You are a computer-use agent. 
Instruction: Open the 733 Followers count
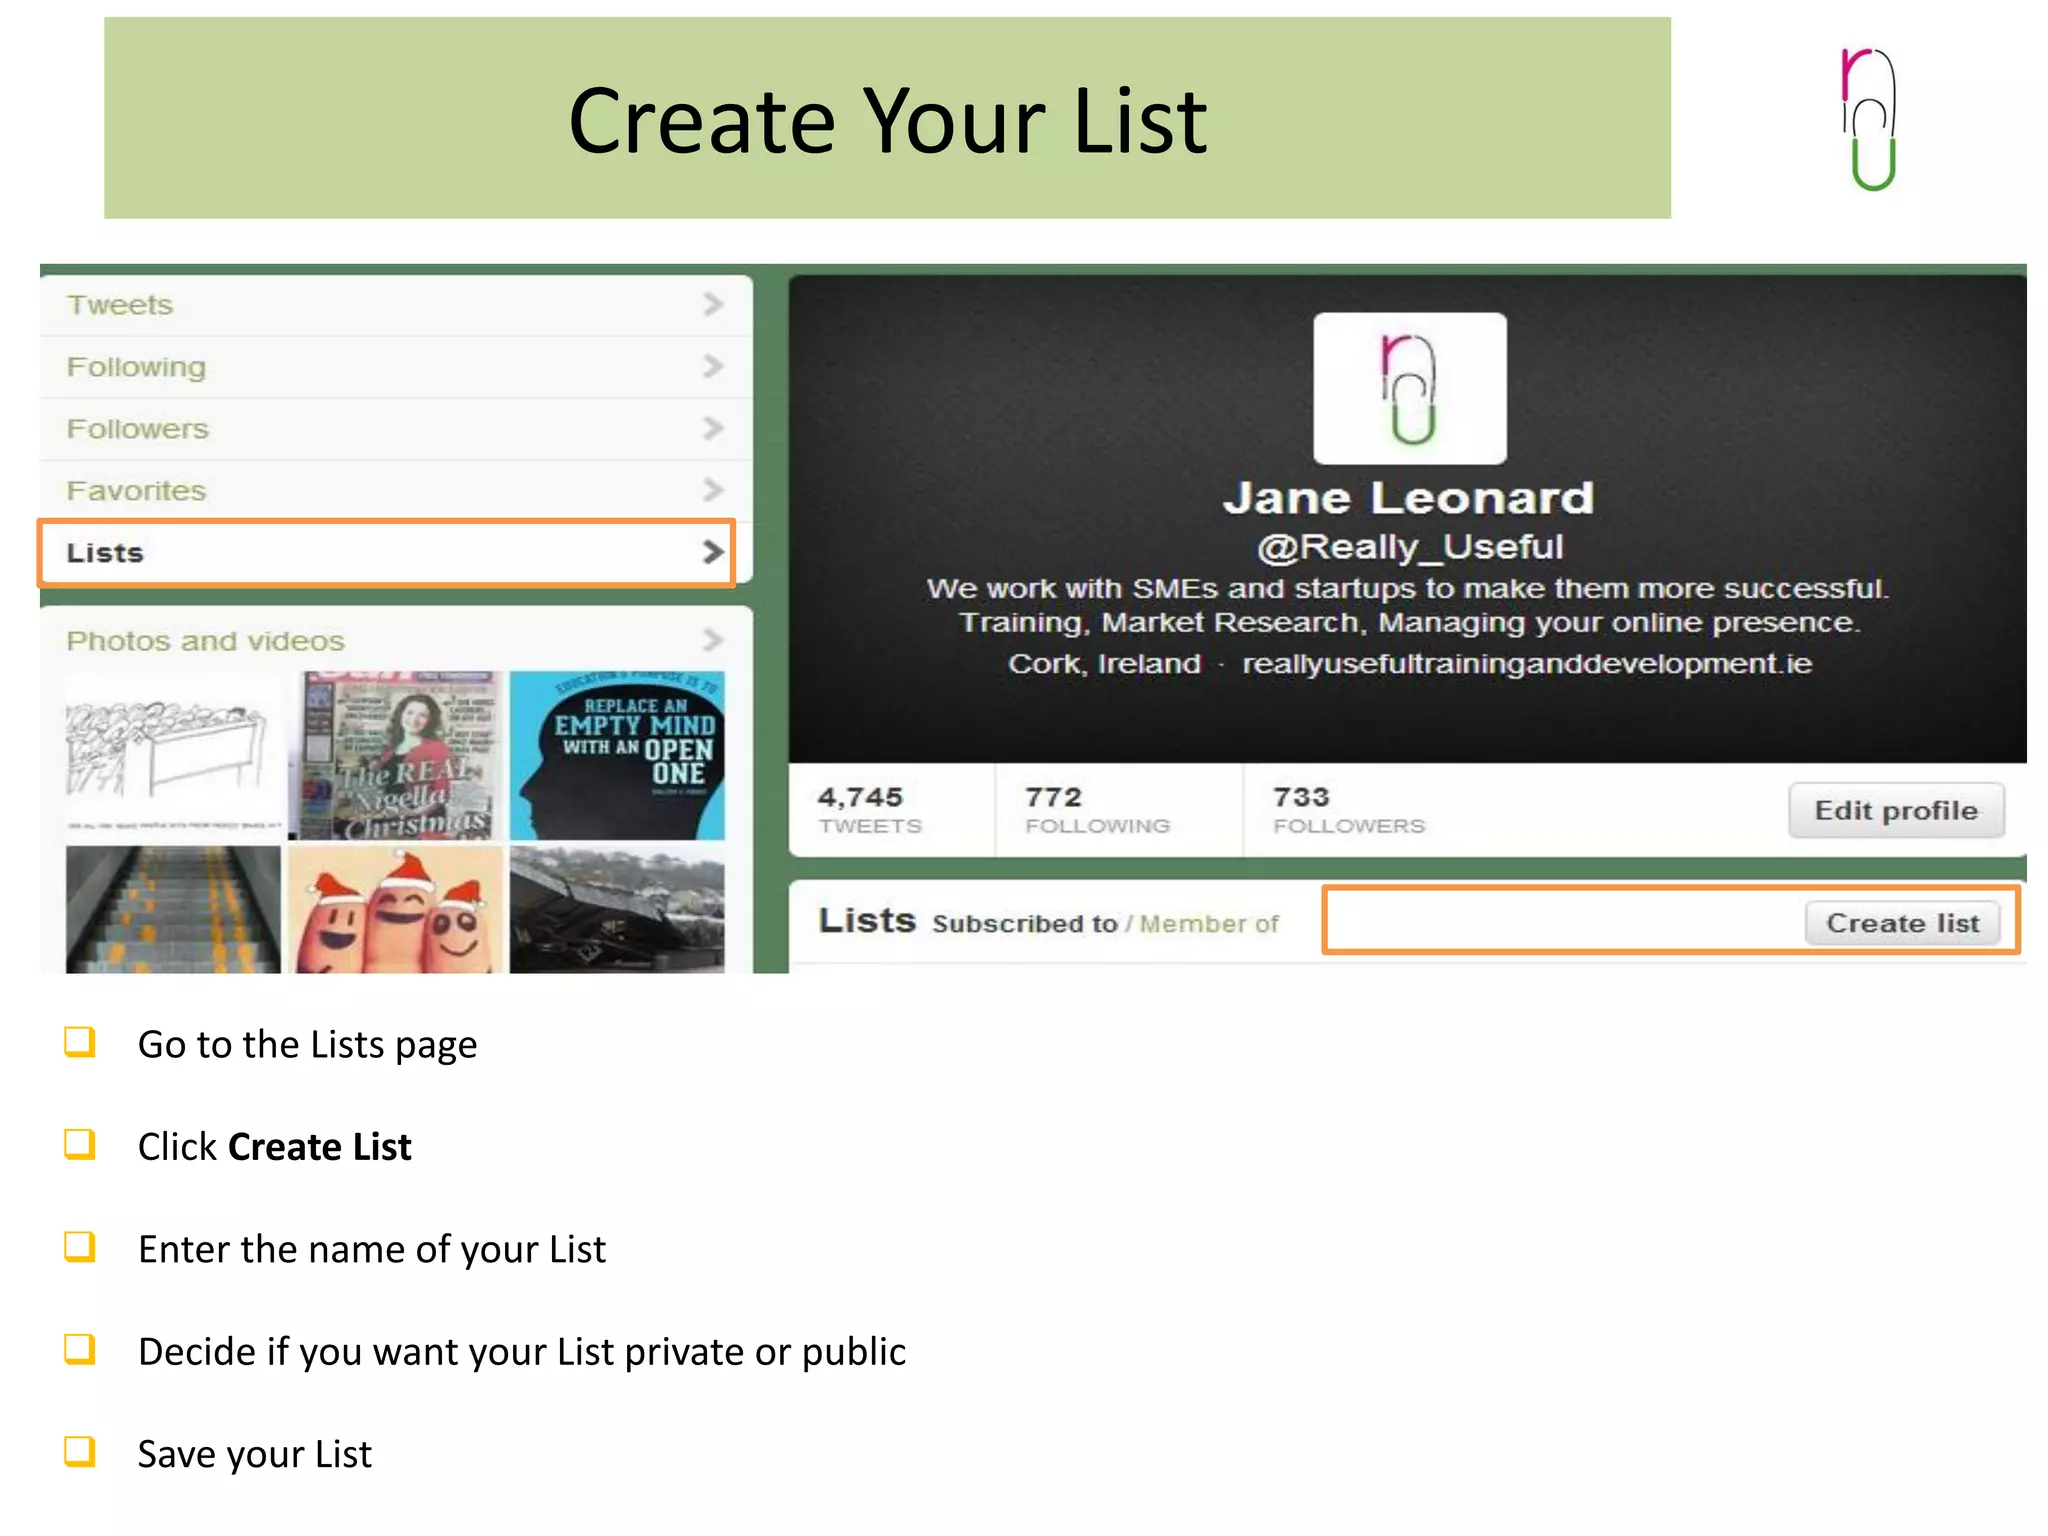point(1349,810)
